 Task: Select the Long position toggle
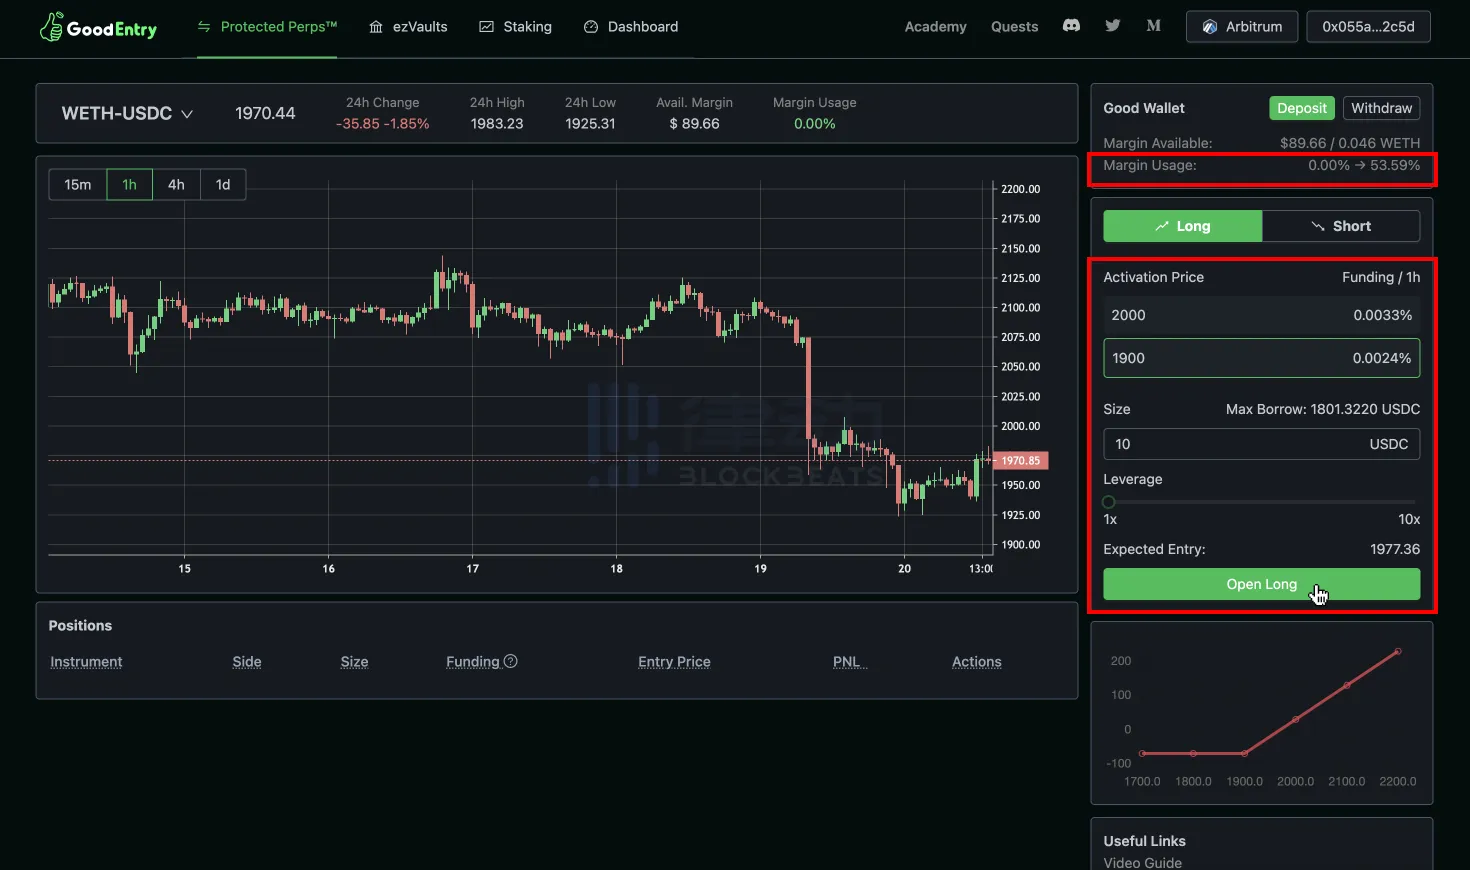tap(1182, 226)
